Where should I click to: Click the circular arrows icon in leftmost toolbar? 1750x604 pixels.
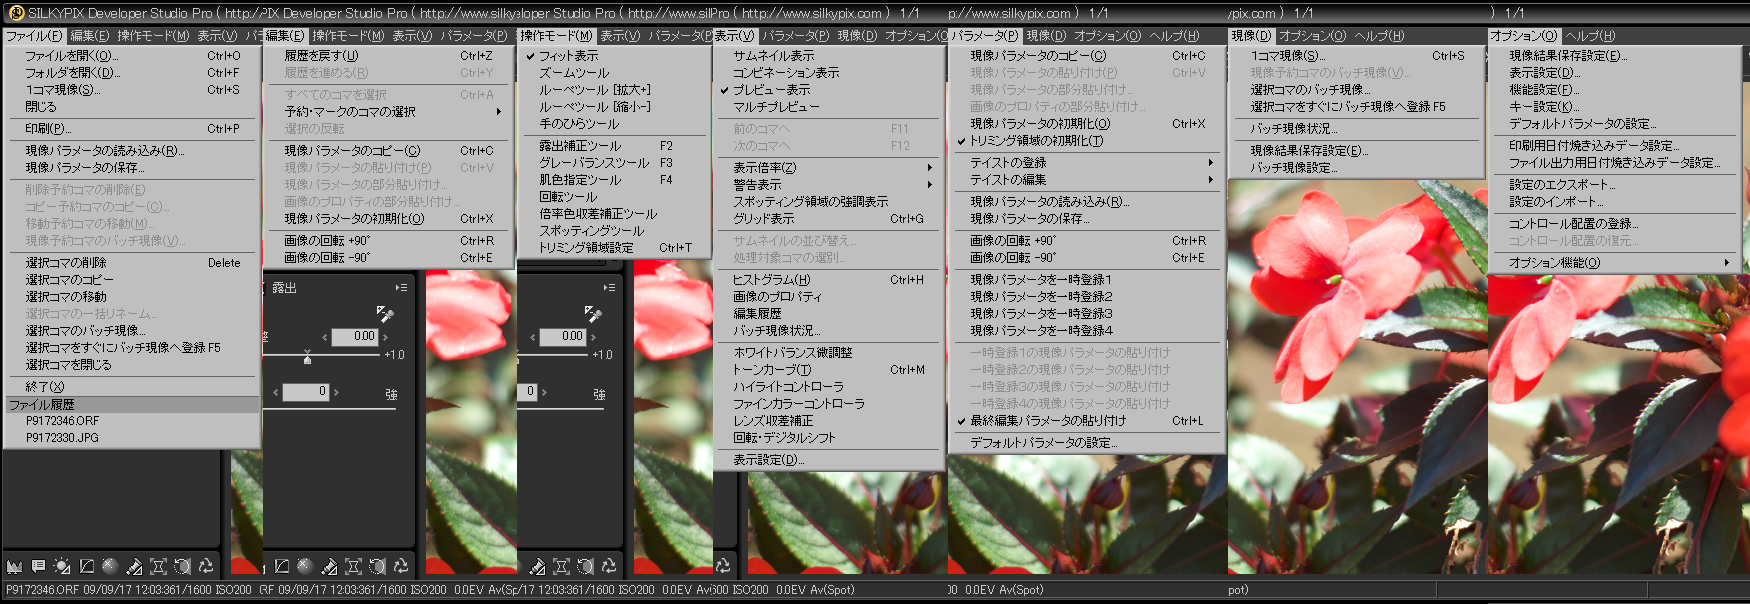click(x=206, y=566)
